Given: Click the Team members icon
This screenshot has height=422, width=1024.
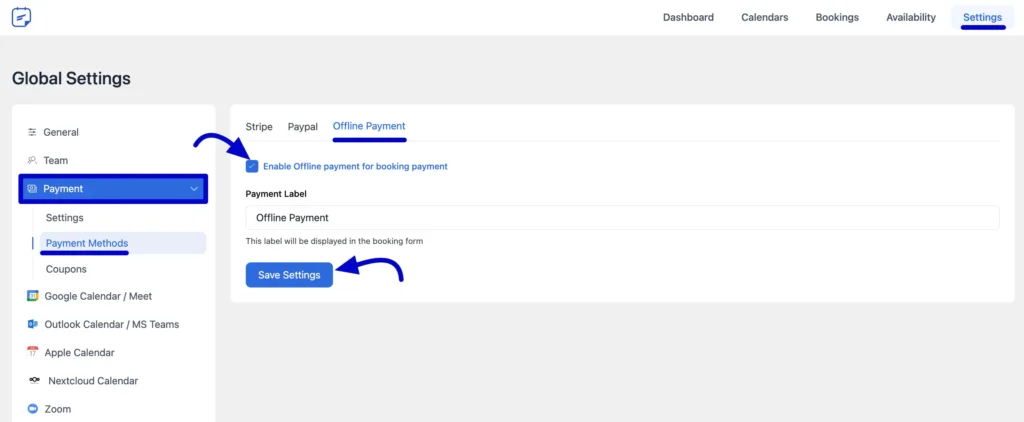Looking at the screenshot, I should point(32,160).
